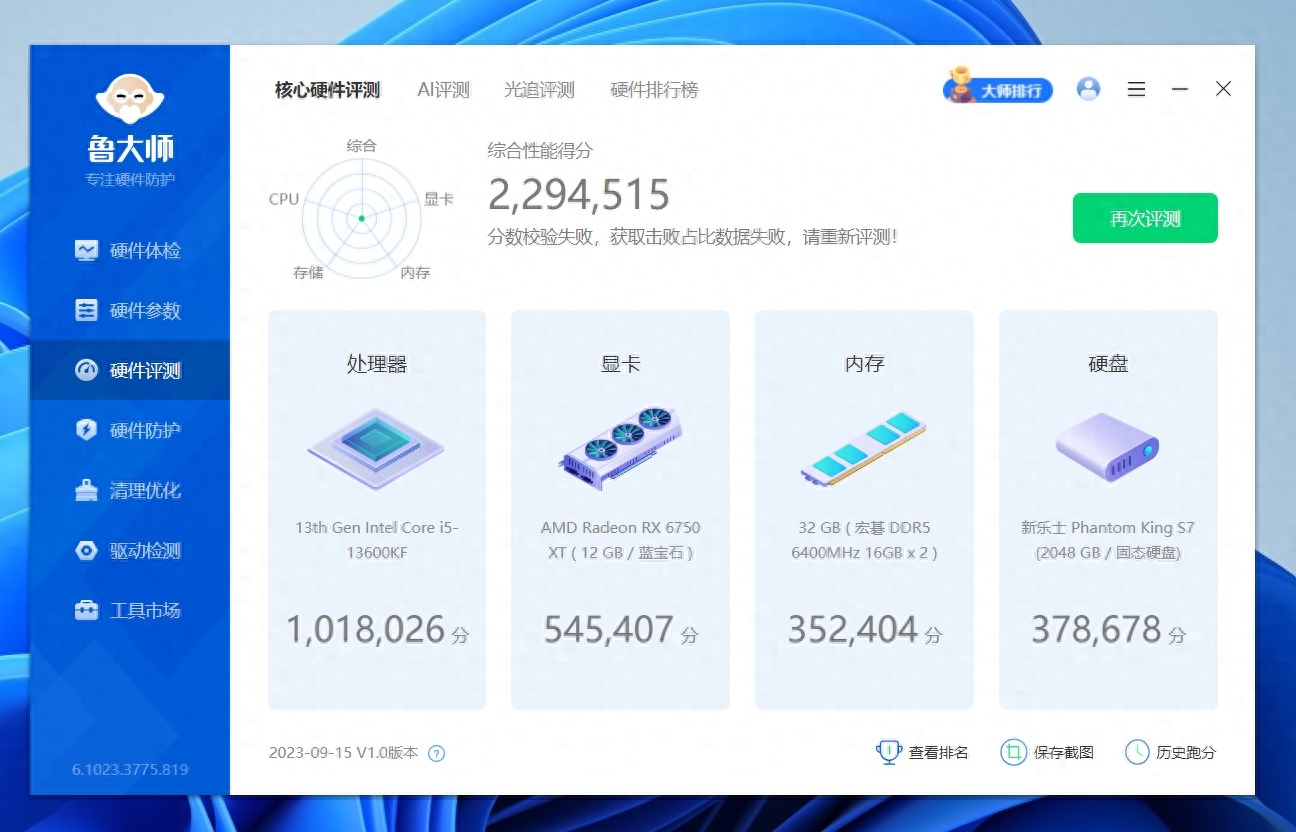Open 硬件参数 in the sidebar

[130, 310]
